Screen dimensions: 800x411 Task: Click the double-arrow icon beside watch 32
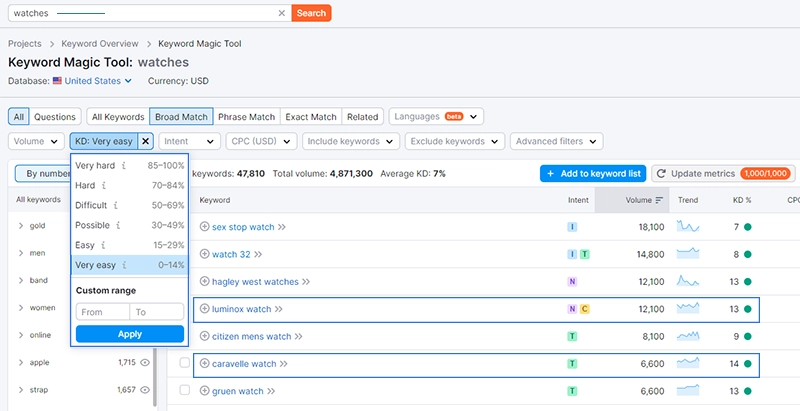(x=257, y=254)
